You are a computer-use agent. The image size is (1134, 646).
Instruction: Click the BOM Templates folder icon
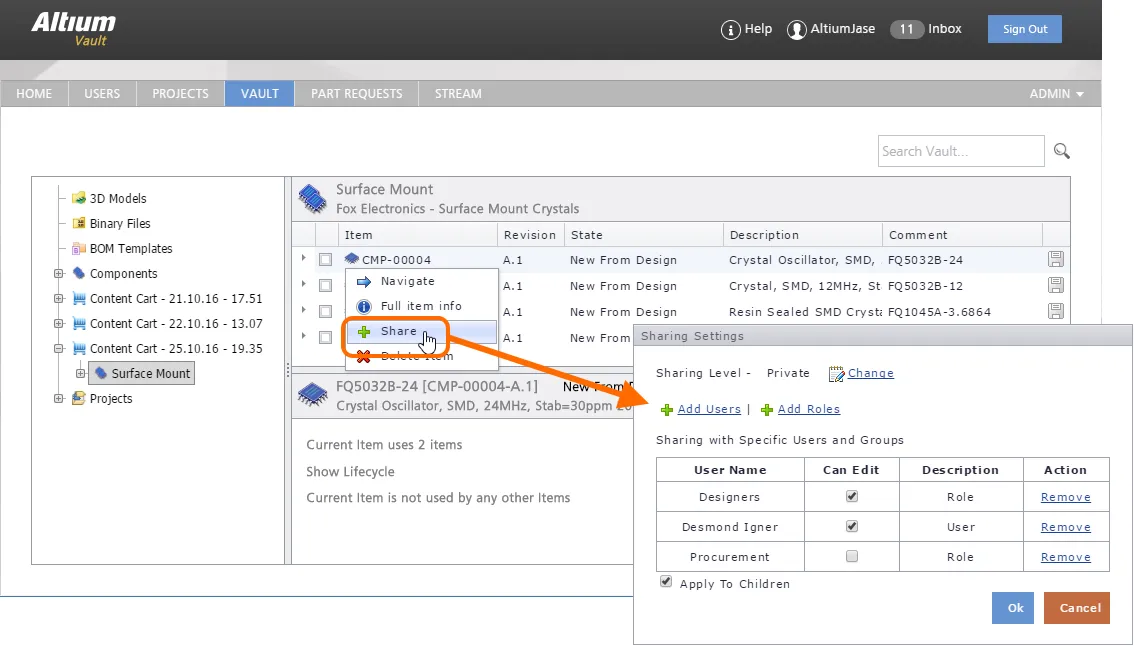pyautogui.click(x=79, y=248)
